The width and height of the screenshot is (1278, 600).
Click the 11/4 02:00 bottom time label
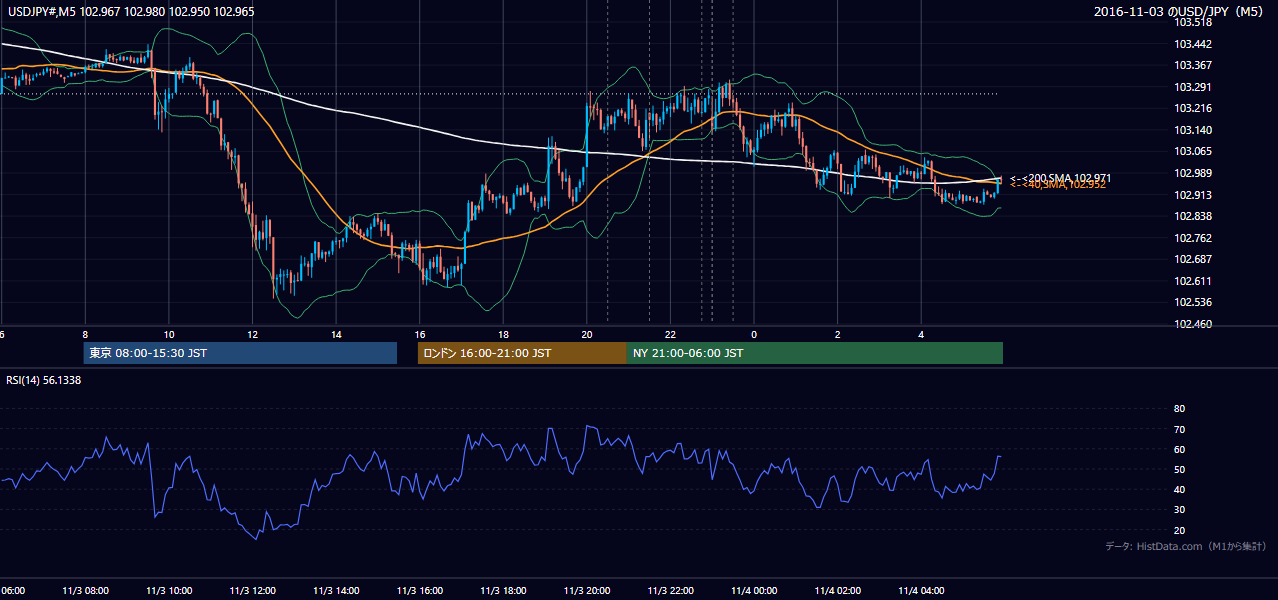tap(838, 590)
